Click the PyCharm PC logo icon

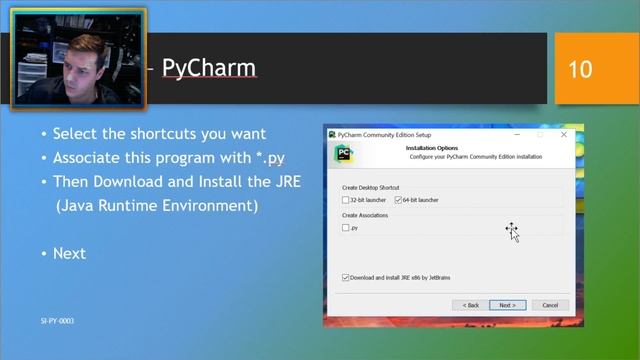(x=344, y=154)
